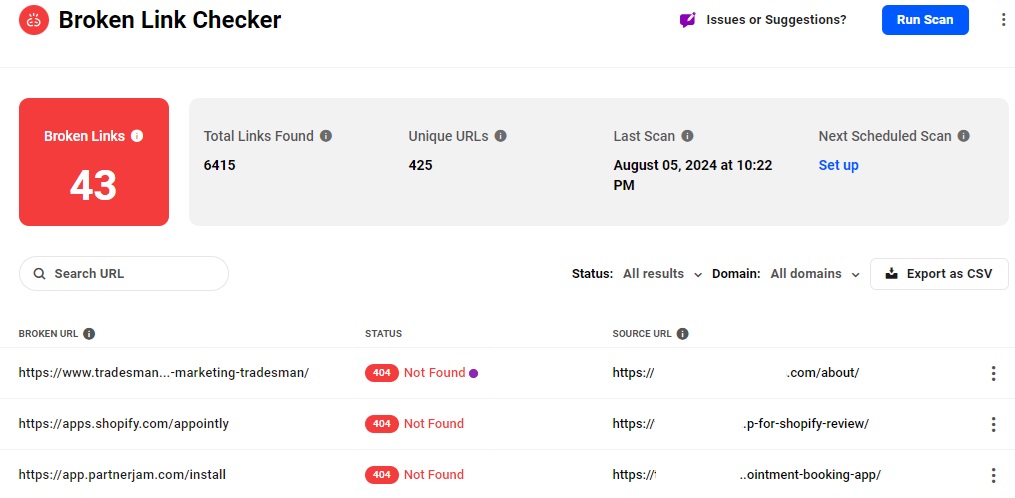Open row menu for apps.shopify.com/appointly link

[x=993, y=424]
